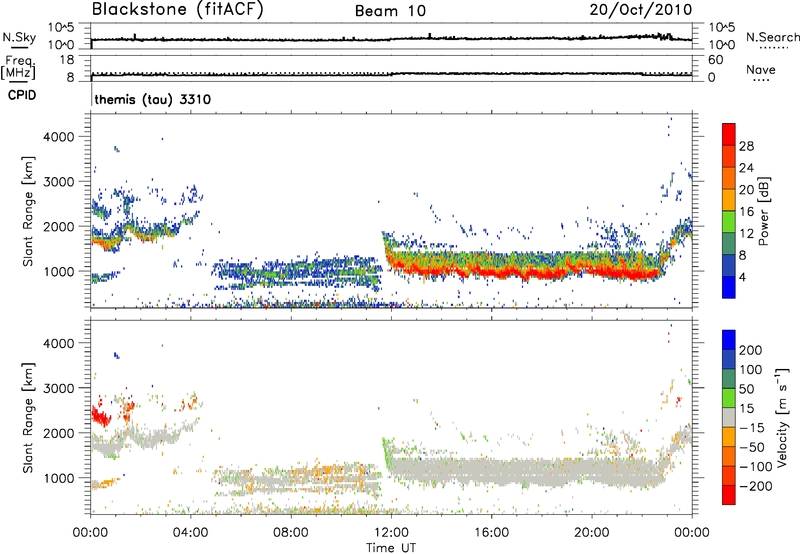Click the '50' label on Velocity colorbar

tap(747, 389)
